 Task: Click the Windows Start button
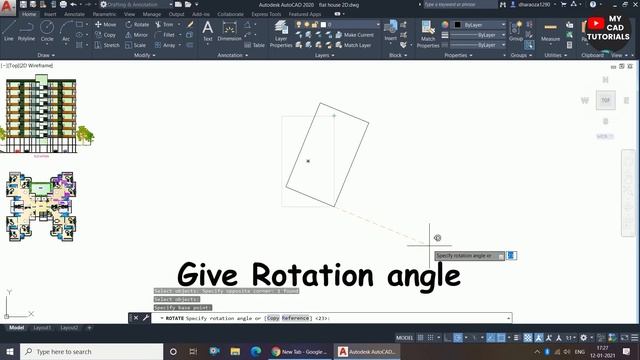(10, 351)
